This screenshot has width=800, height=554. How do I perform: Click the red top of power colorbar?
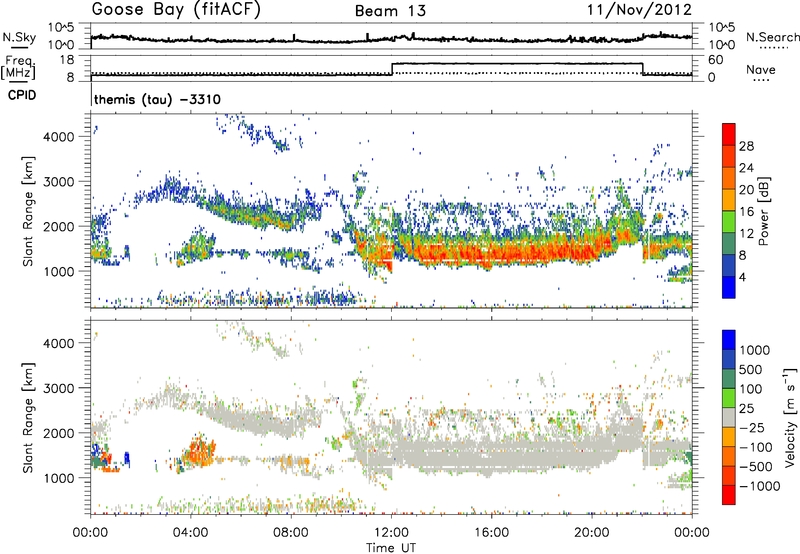click(x=729, y=134)
